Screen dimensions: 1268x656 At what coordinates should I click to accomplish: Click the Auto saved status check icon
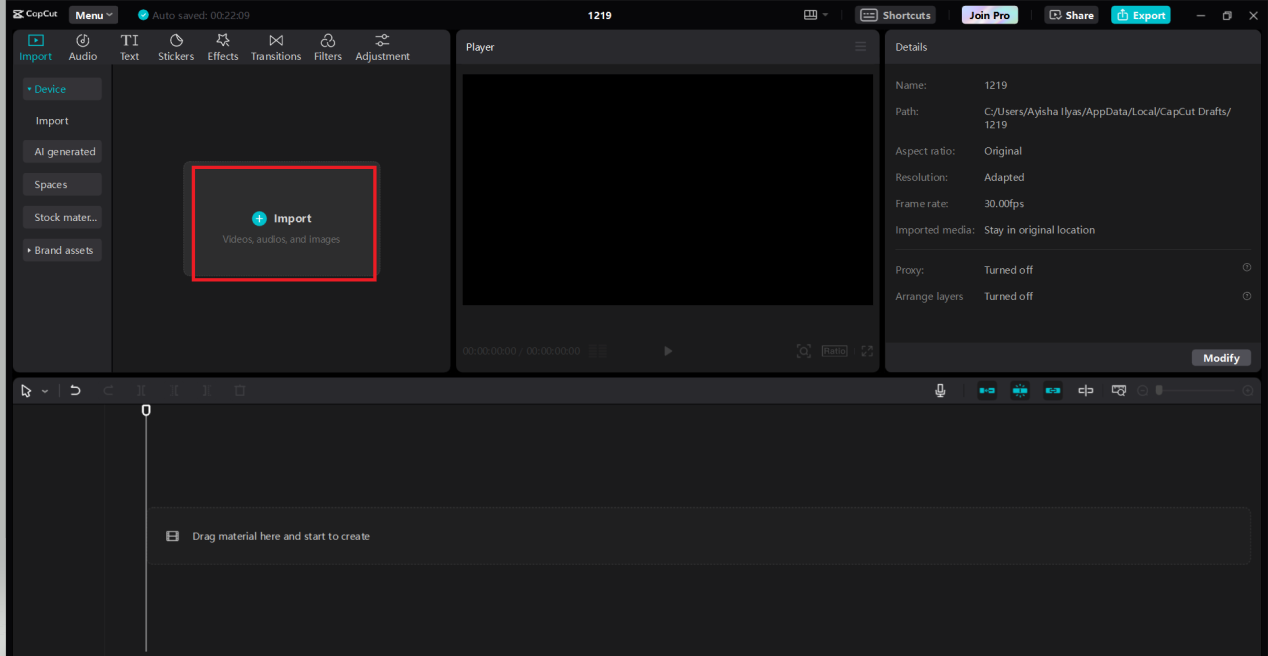(x=143, y=15)
